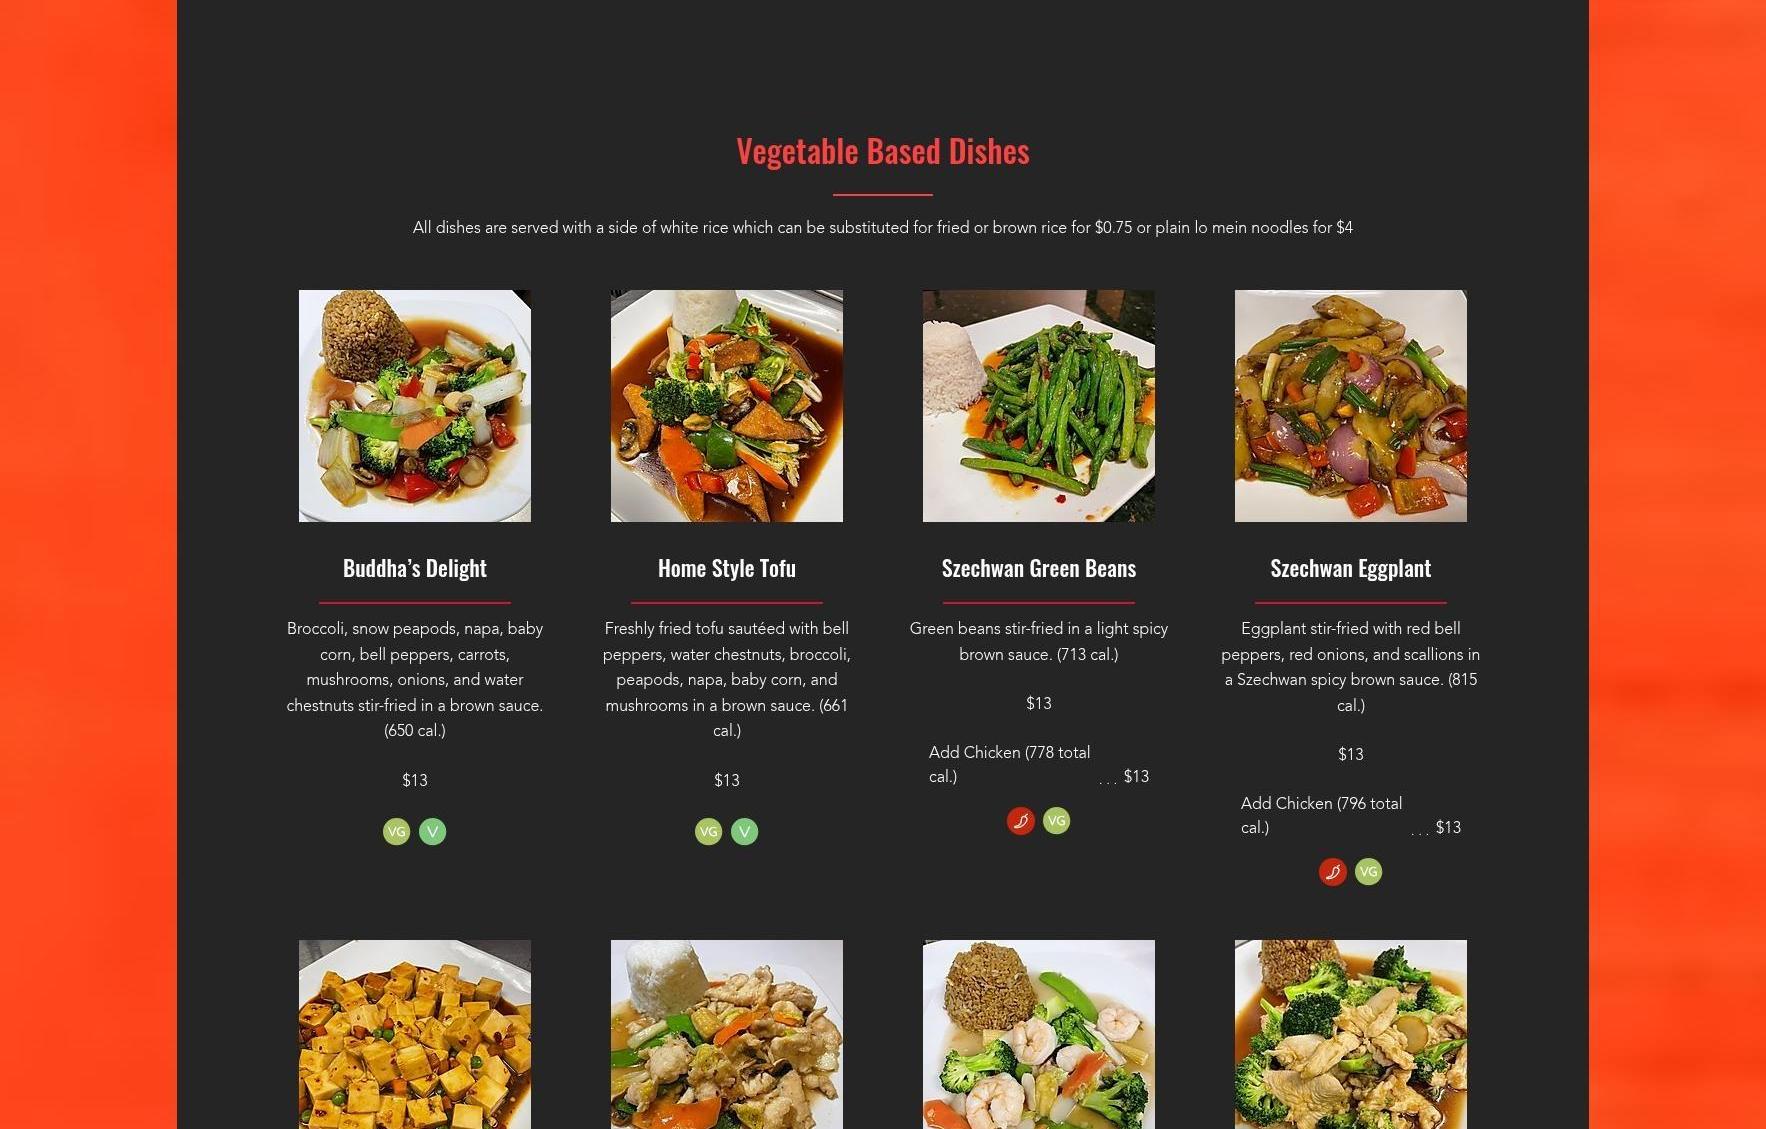
Task: Click the VG icon under Home Style Tofu
Action: coord(708,831)
